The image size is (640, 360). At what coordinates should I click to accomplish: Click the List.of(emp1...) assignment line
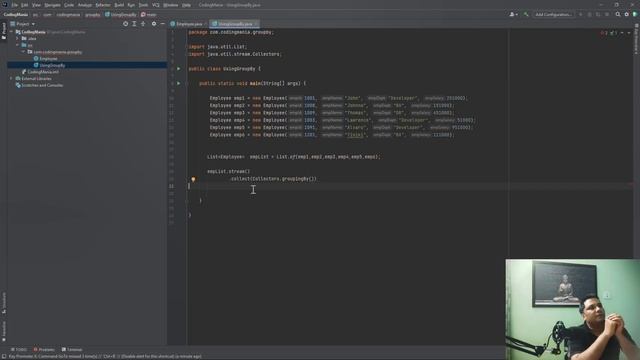pos(293,157)
